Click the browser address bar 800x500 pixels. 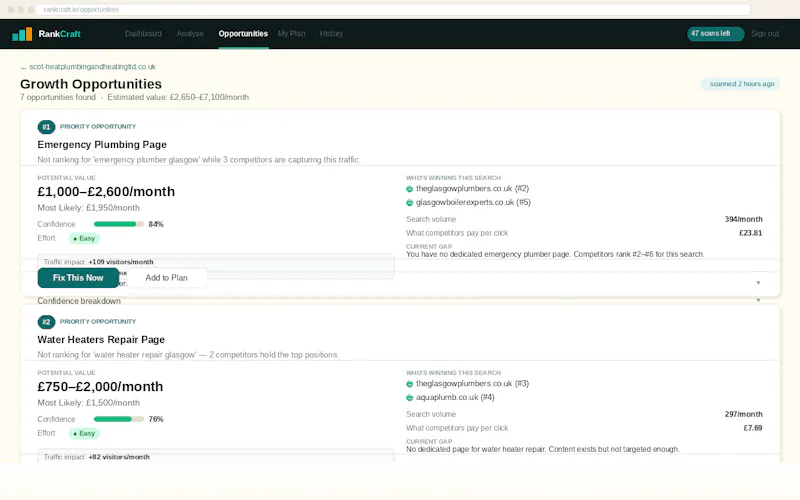[393, 10]
